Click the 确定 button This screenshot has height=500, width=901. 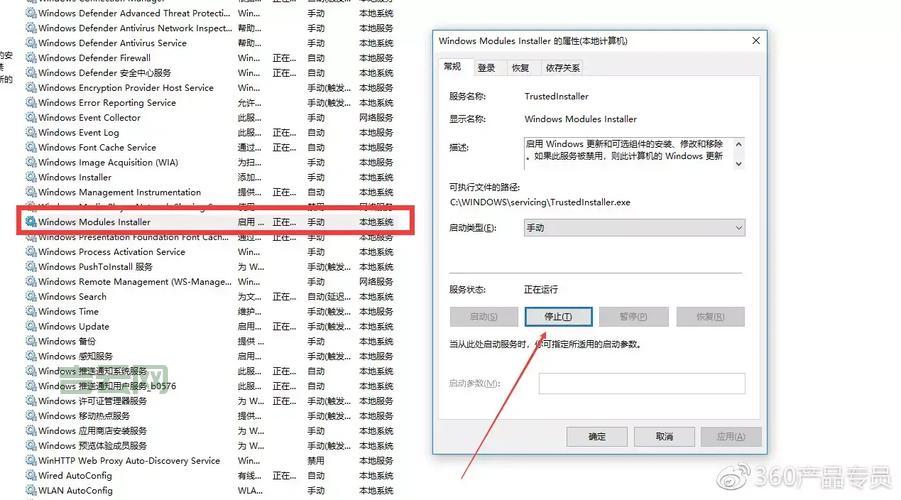point(597,437)
